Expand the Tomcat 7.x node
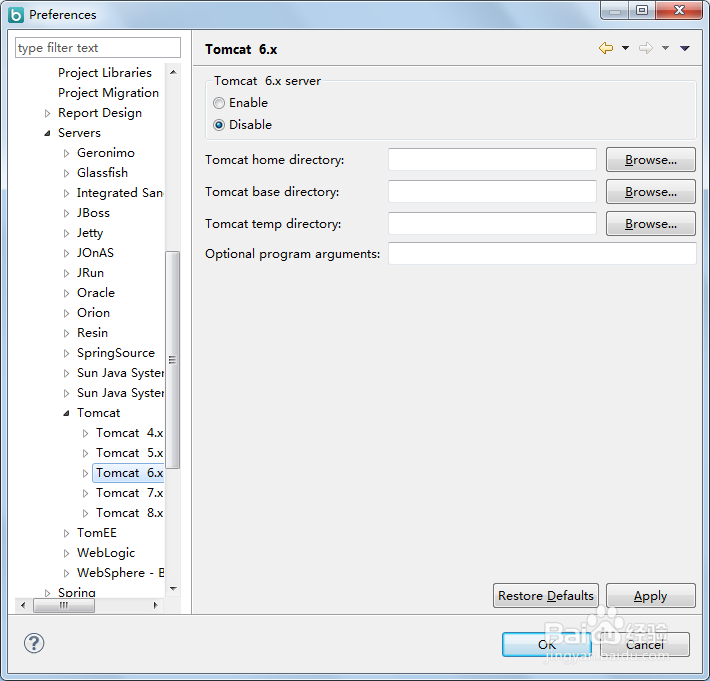The image size is (710, 681). pyautogui.click(x=86, y=493)
